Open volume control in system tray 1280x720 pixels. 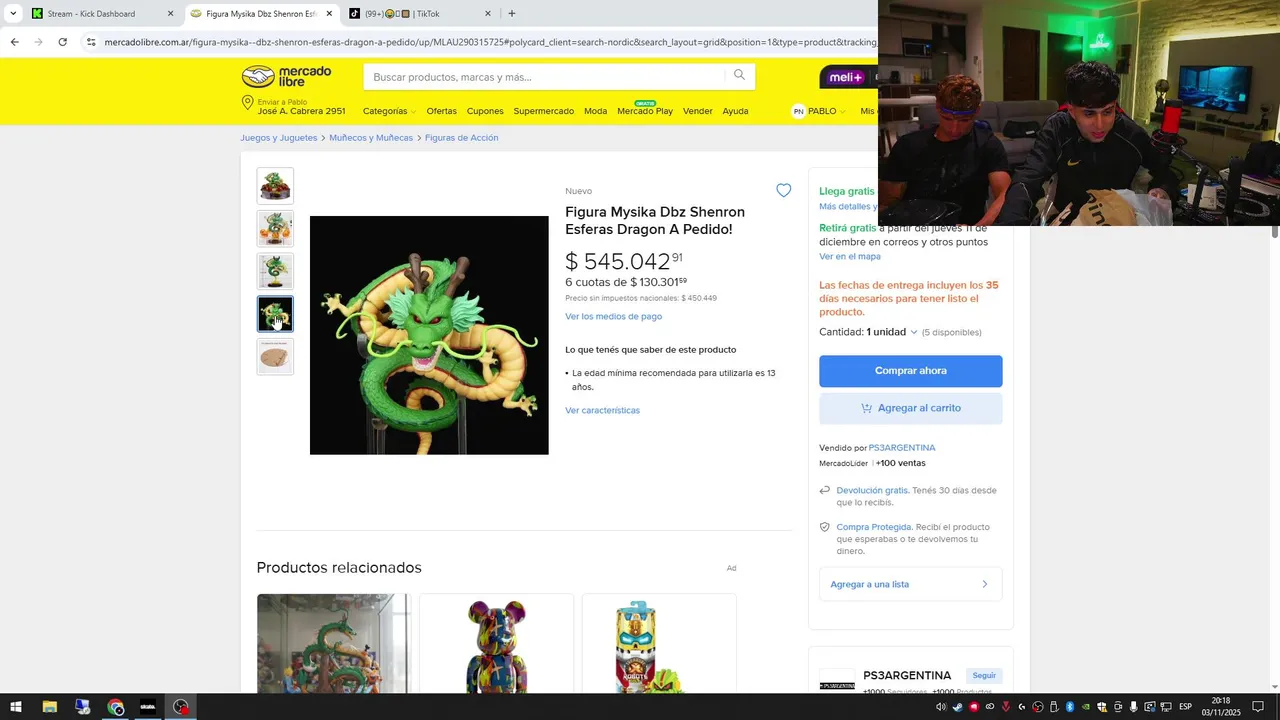[941, 707]
